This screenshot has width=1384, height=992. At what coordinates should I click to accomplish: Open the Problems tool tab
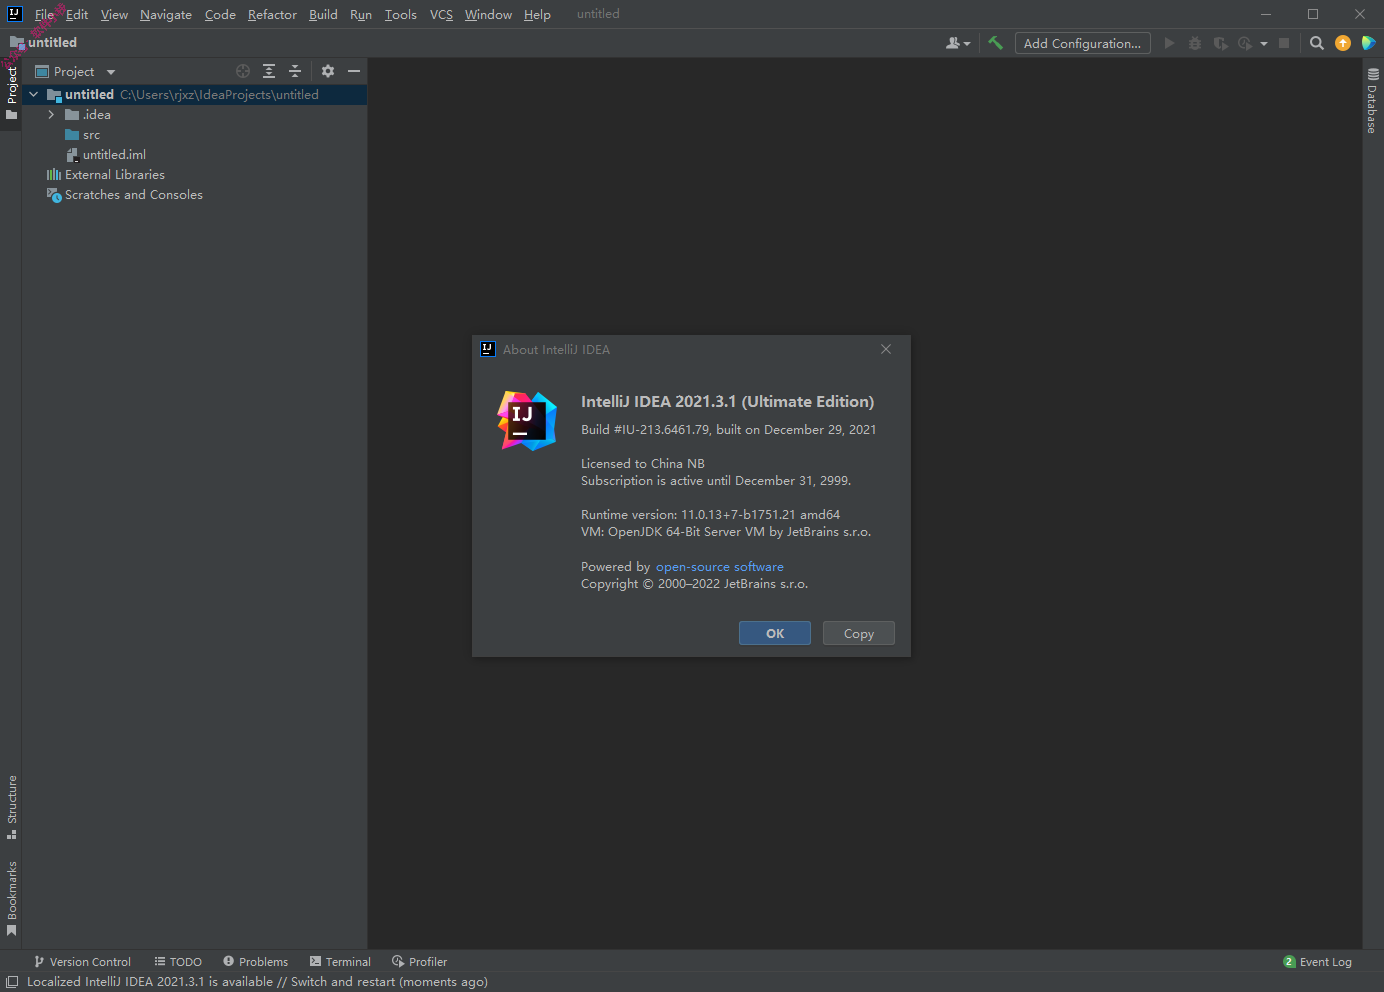point(255,962)
